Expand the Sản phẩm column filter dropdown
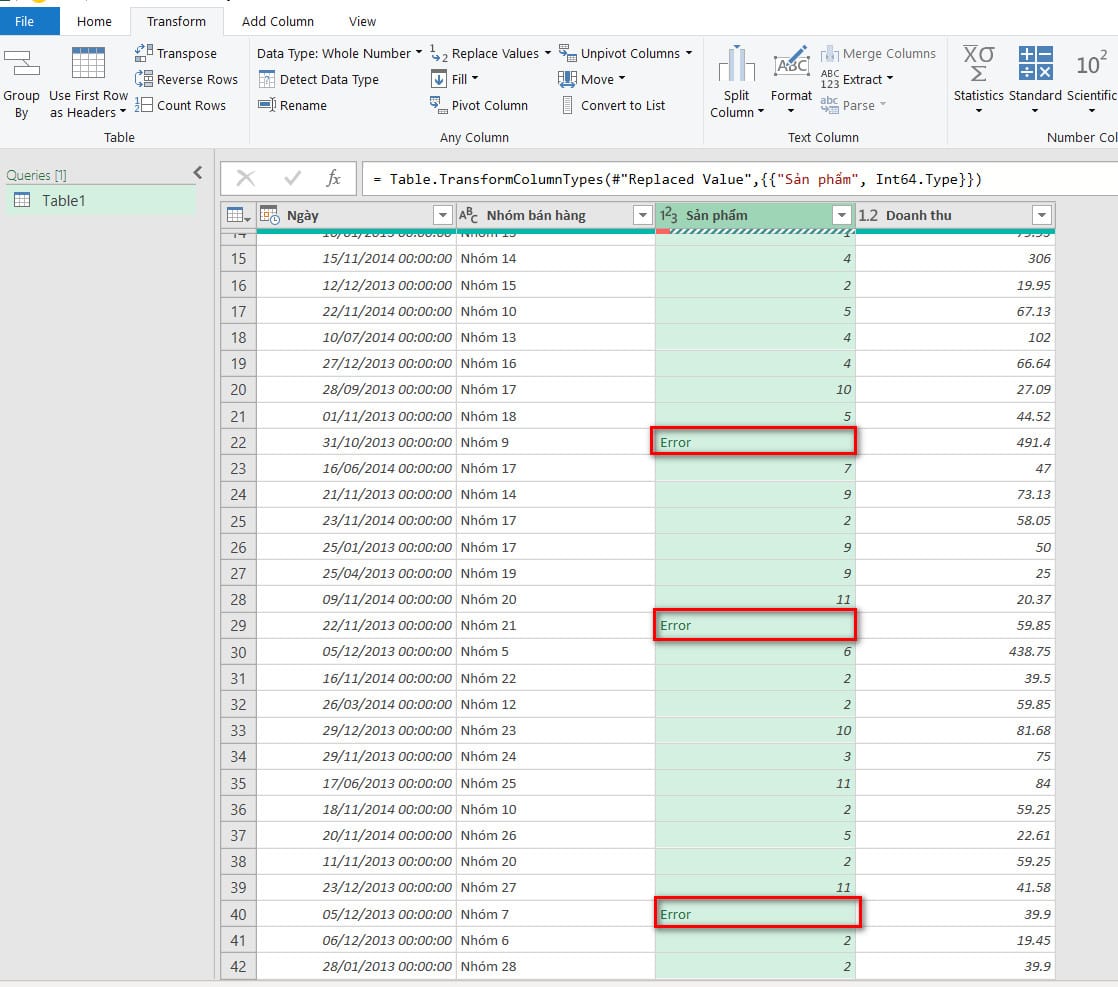This screenshot has width=1118, height=987. coord(842,215)
